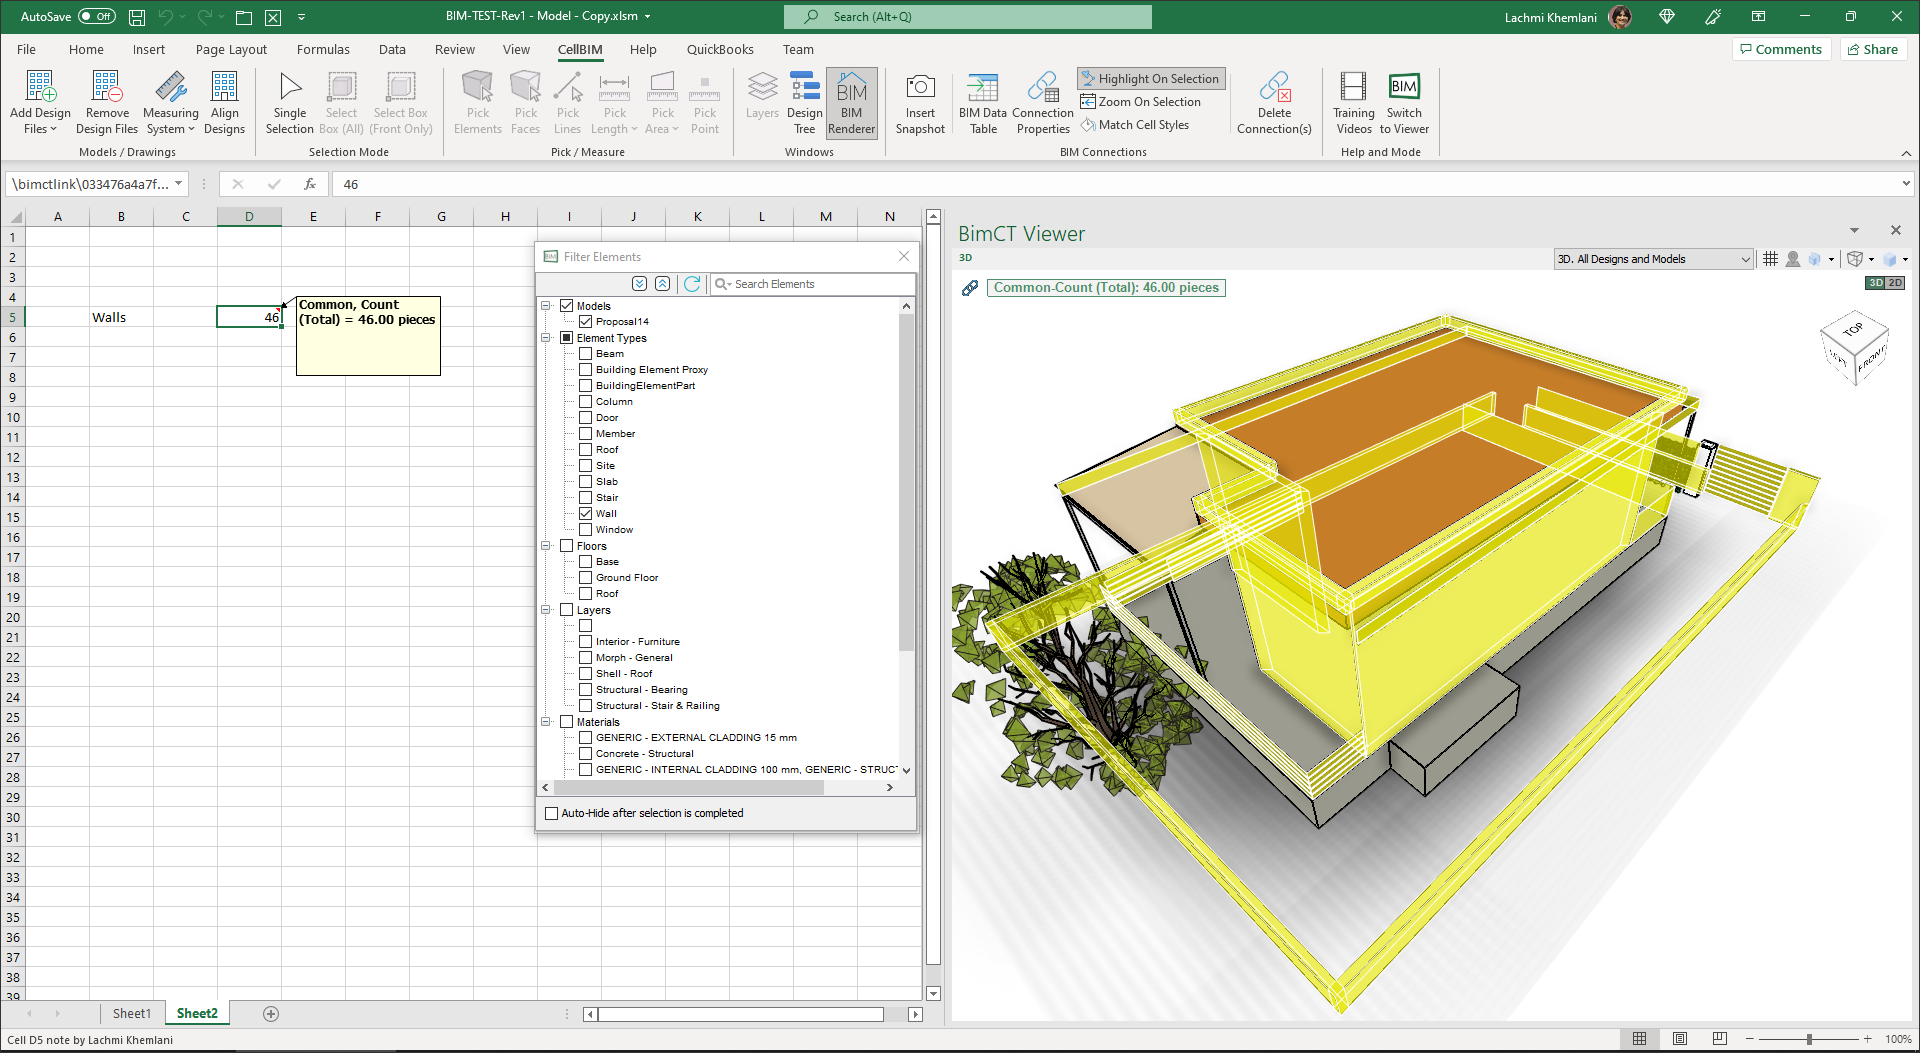
Task: Click expand-all icon in Filter Elements
Action: 640,284
